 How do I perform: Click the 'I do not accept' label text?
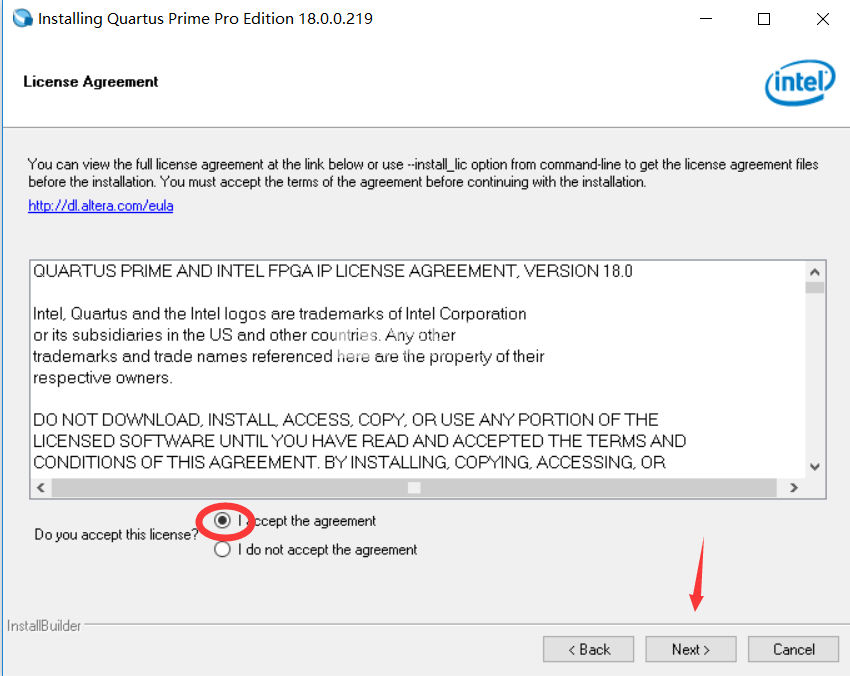[327, 550]
